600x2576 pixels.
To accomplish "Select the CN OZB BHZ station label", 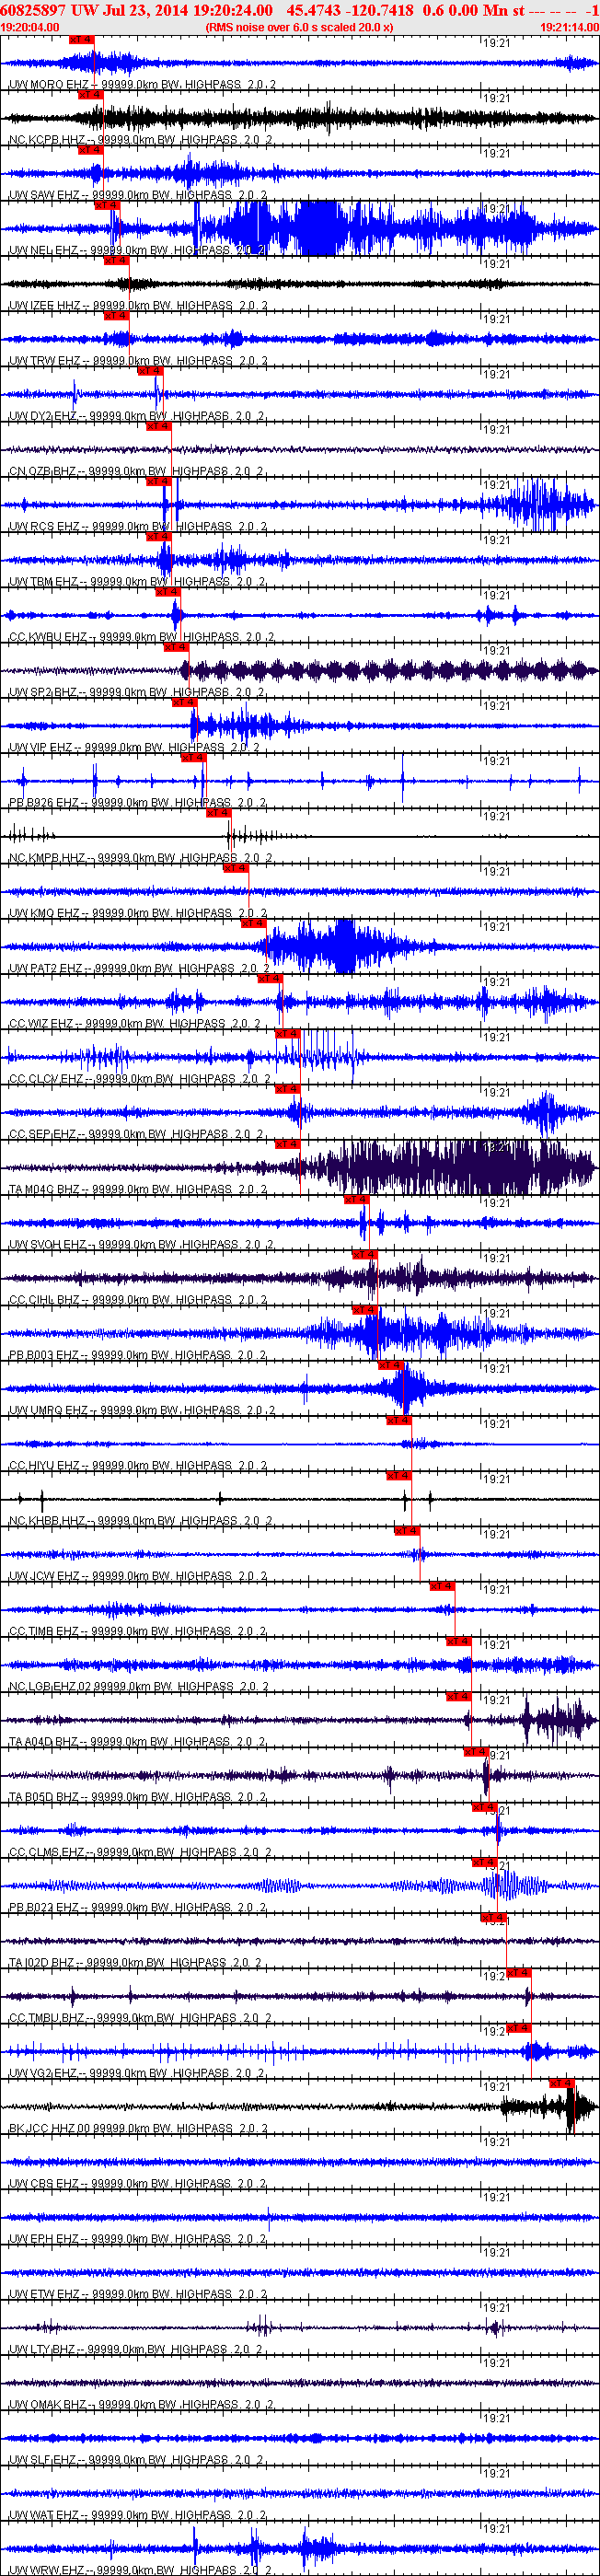I will pyautogui.click(x=136, y=471).
